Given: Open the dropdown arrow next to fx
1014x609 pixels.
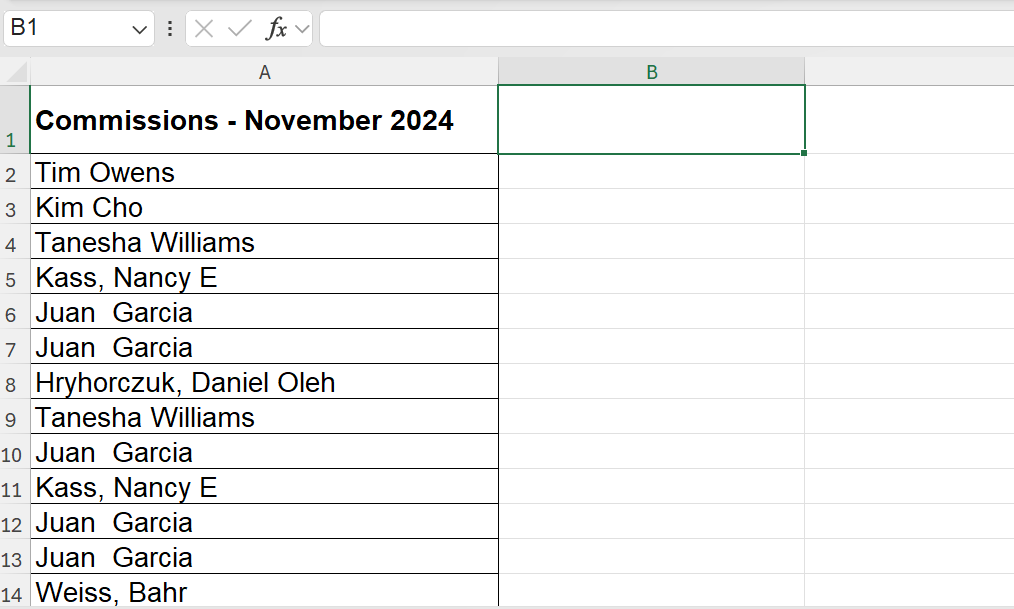Looking at the screenshot, I should pyautogui.click(x=302, y=28).
